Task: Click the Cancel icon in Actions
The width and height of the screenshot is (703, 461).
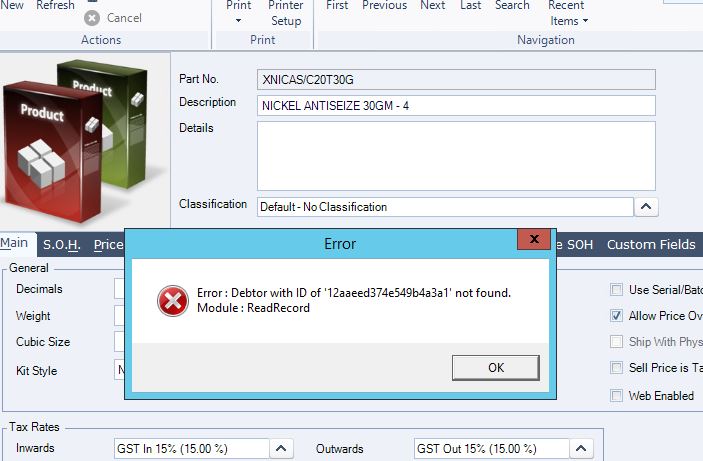Action: (x=92, y=18)
